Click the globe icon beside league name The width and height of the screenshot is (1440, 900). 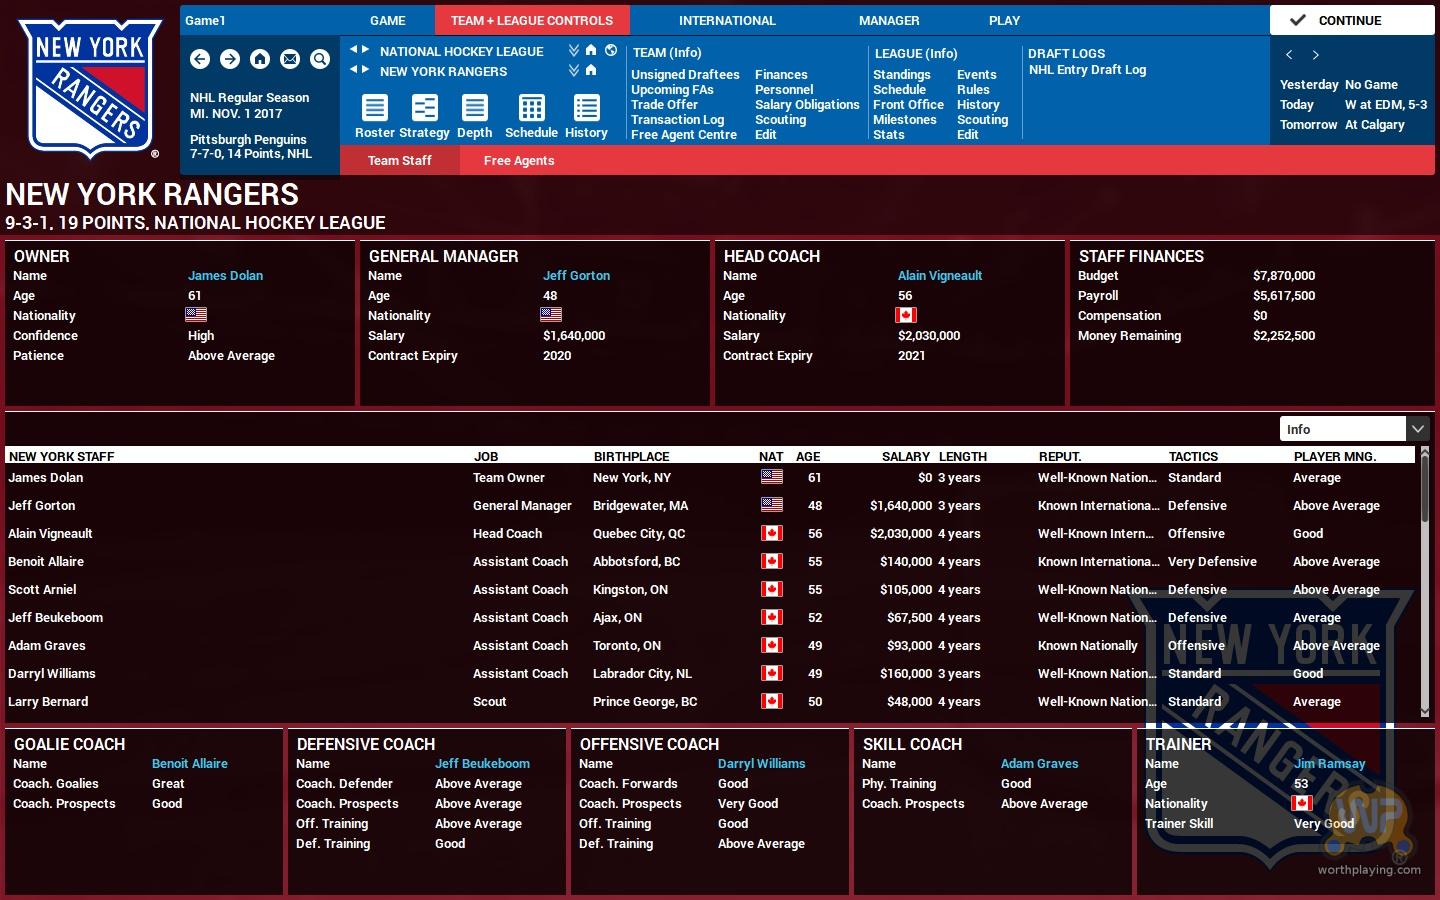coord(611,50)
